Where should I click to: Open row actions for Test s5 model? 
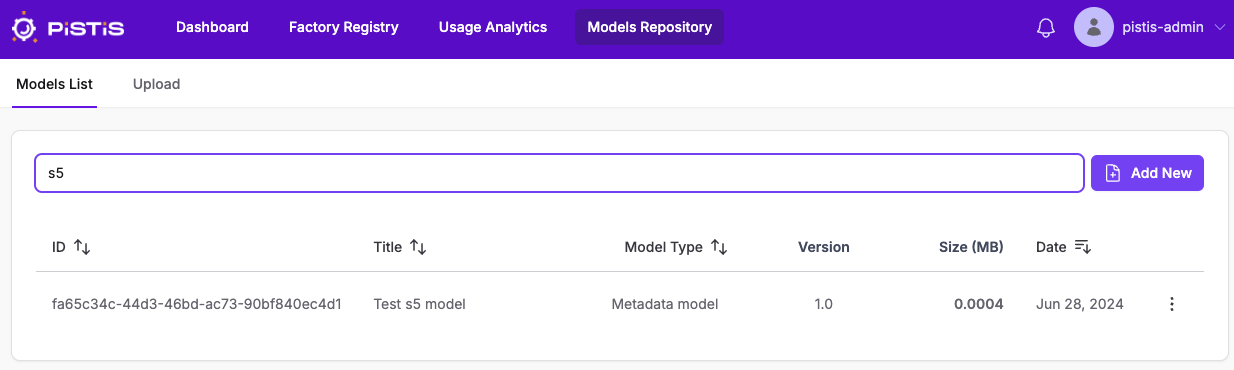click(x=1172, y=304)
